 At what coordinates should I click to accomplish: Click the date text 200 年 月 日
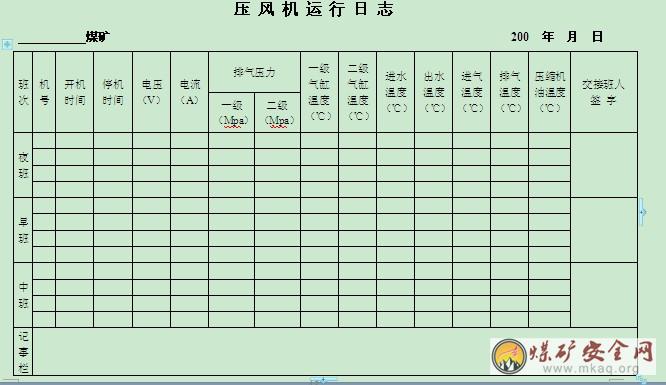coord(557,37)
